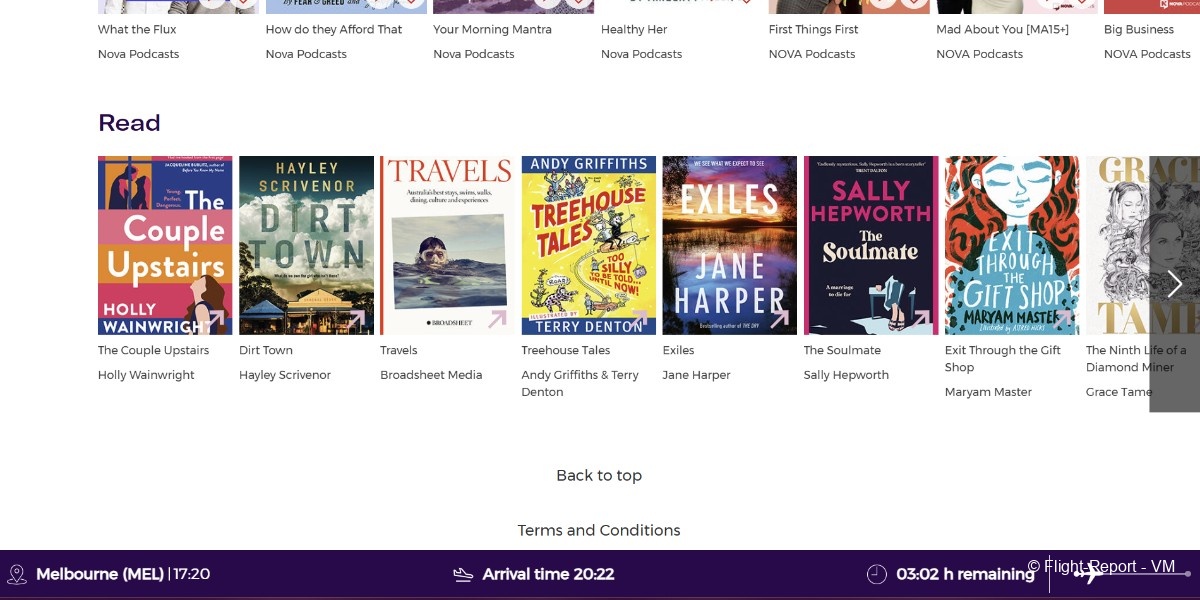Click 'Arrival time 20:22' in the status bar

point(548,574)
